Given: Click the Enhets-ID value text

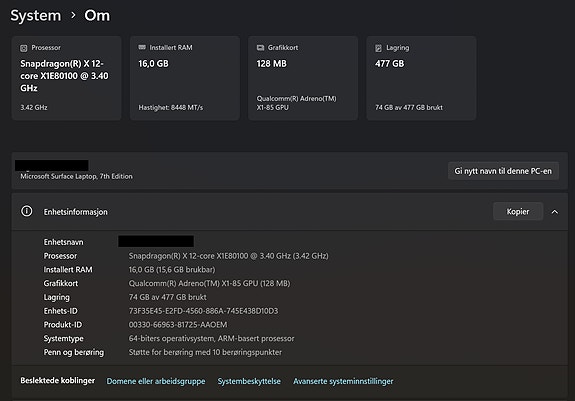Looking at the screenshot, I should (x=203, y=311).
